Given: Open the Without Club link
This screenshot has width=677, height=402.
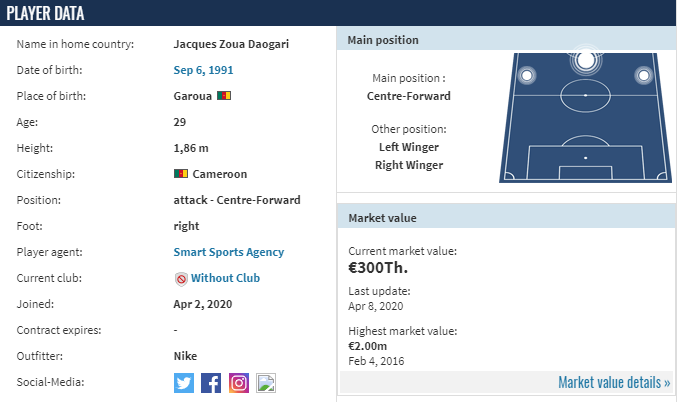Looking at the screenshot, I should (x=225, y=278).
